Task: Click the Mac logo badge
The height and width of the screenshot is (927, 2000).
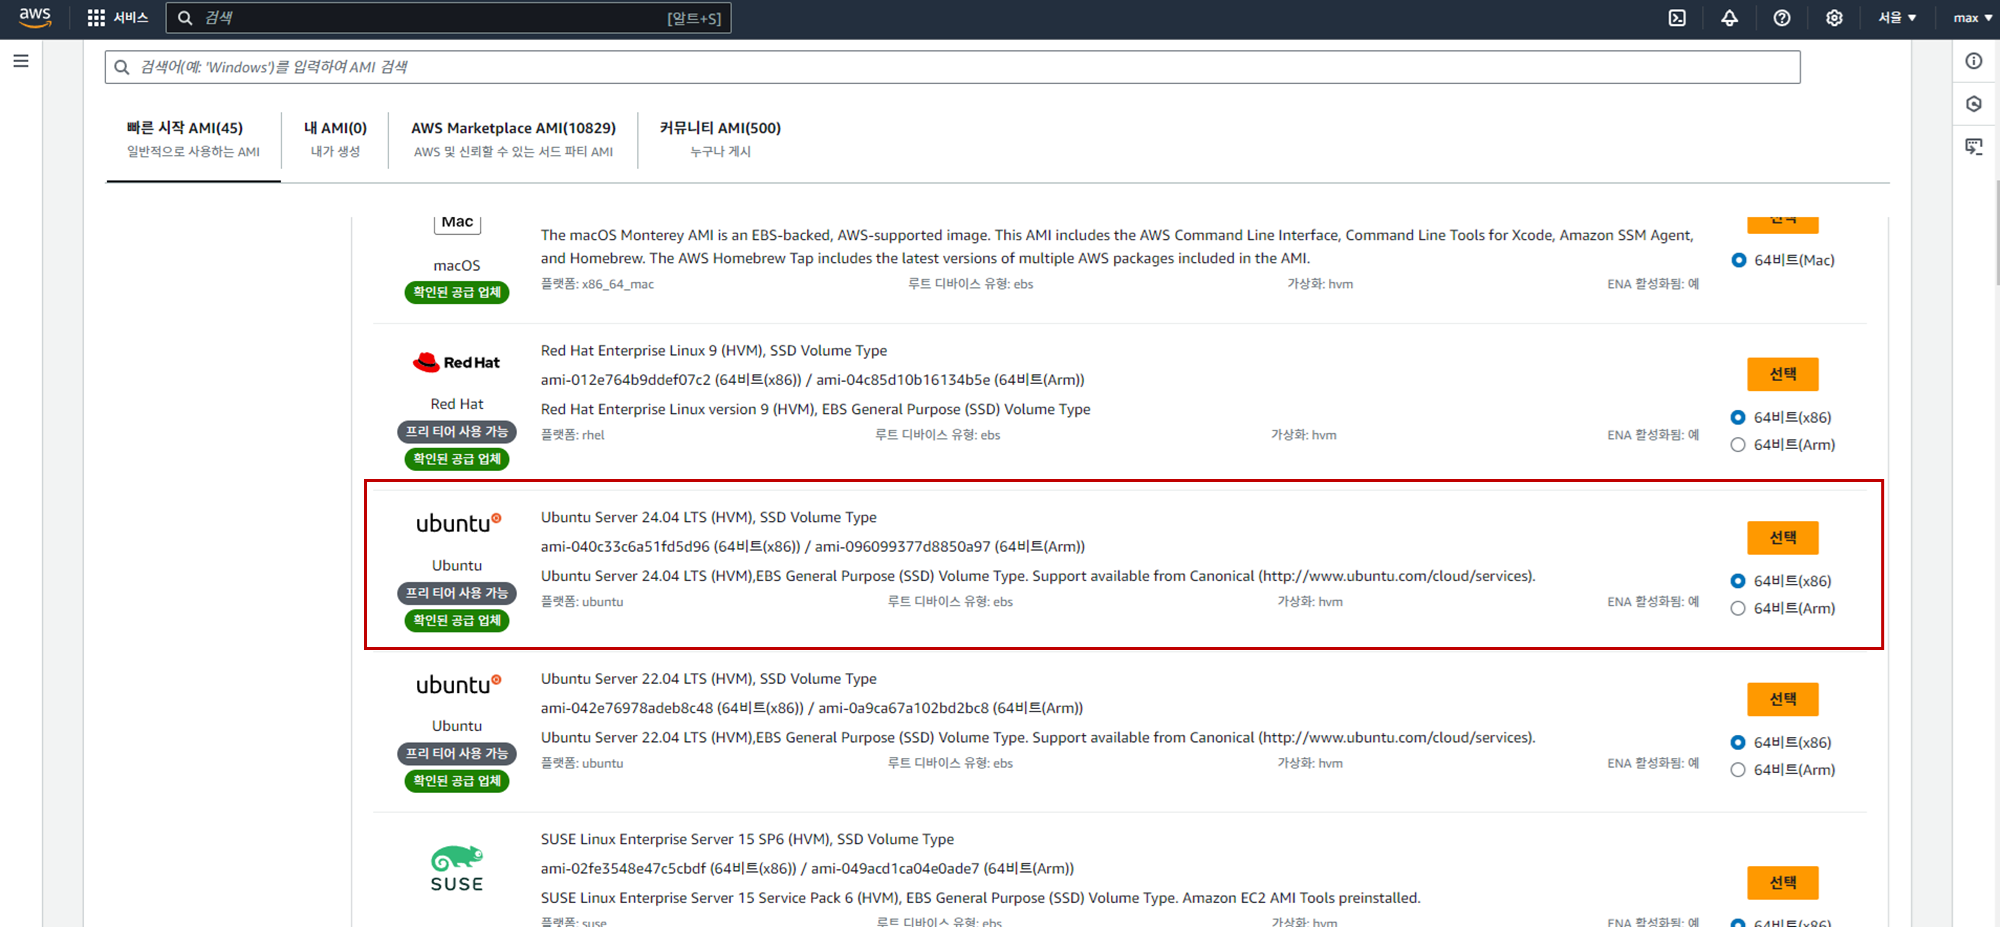Action: 457,223
